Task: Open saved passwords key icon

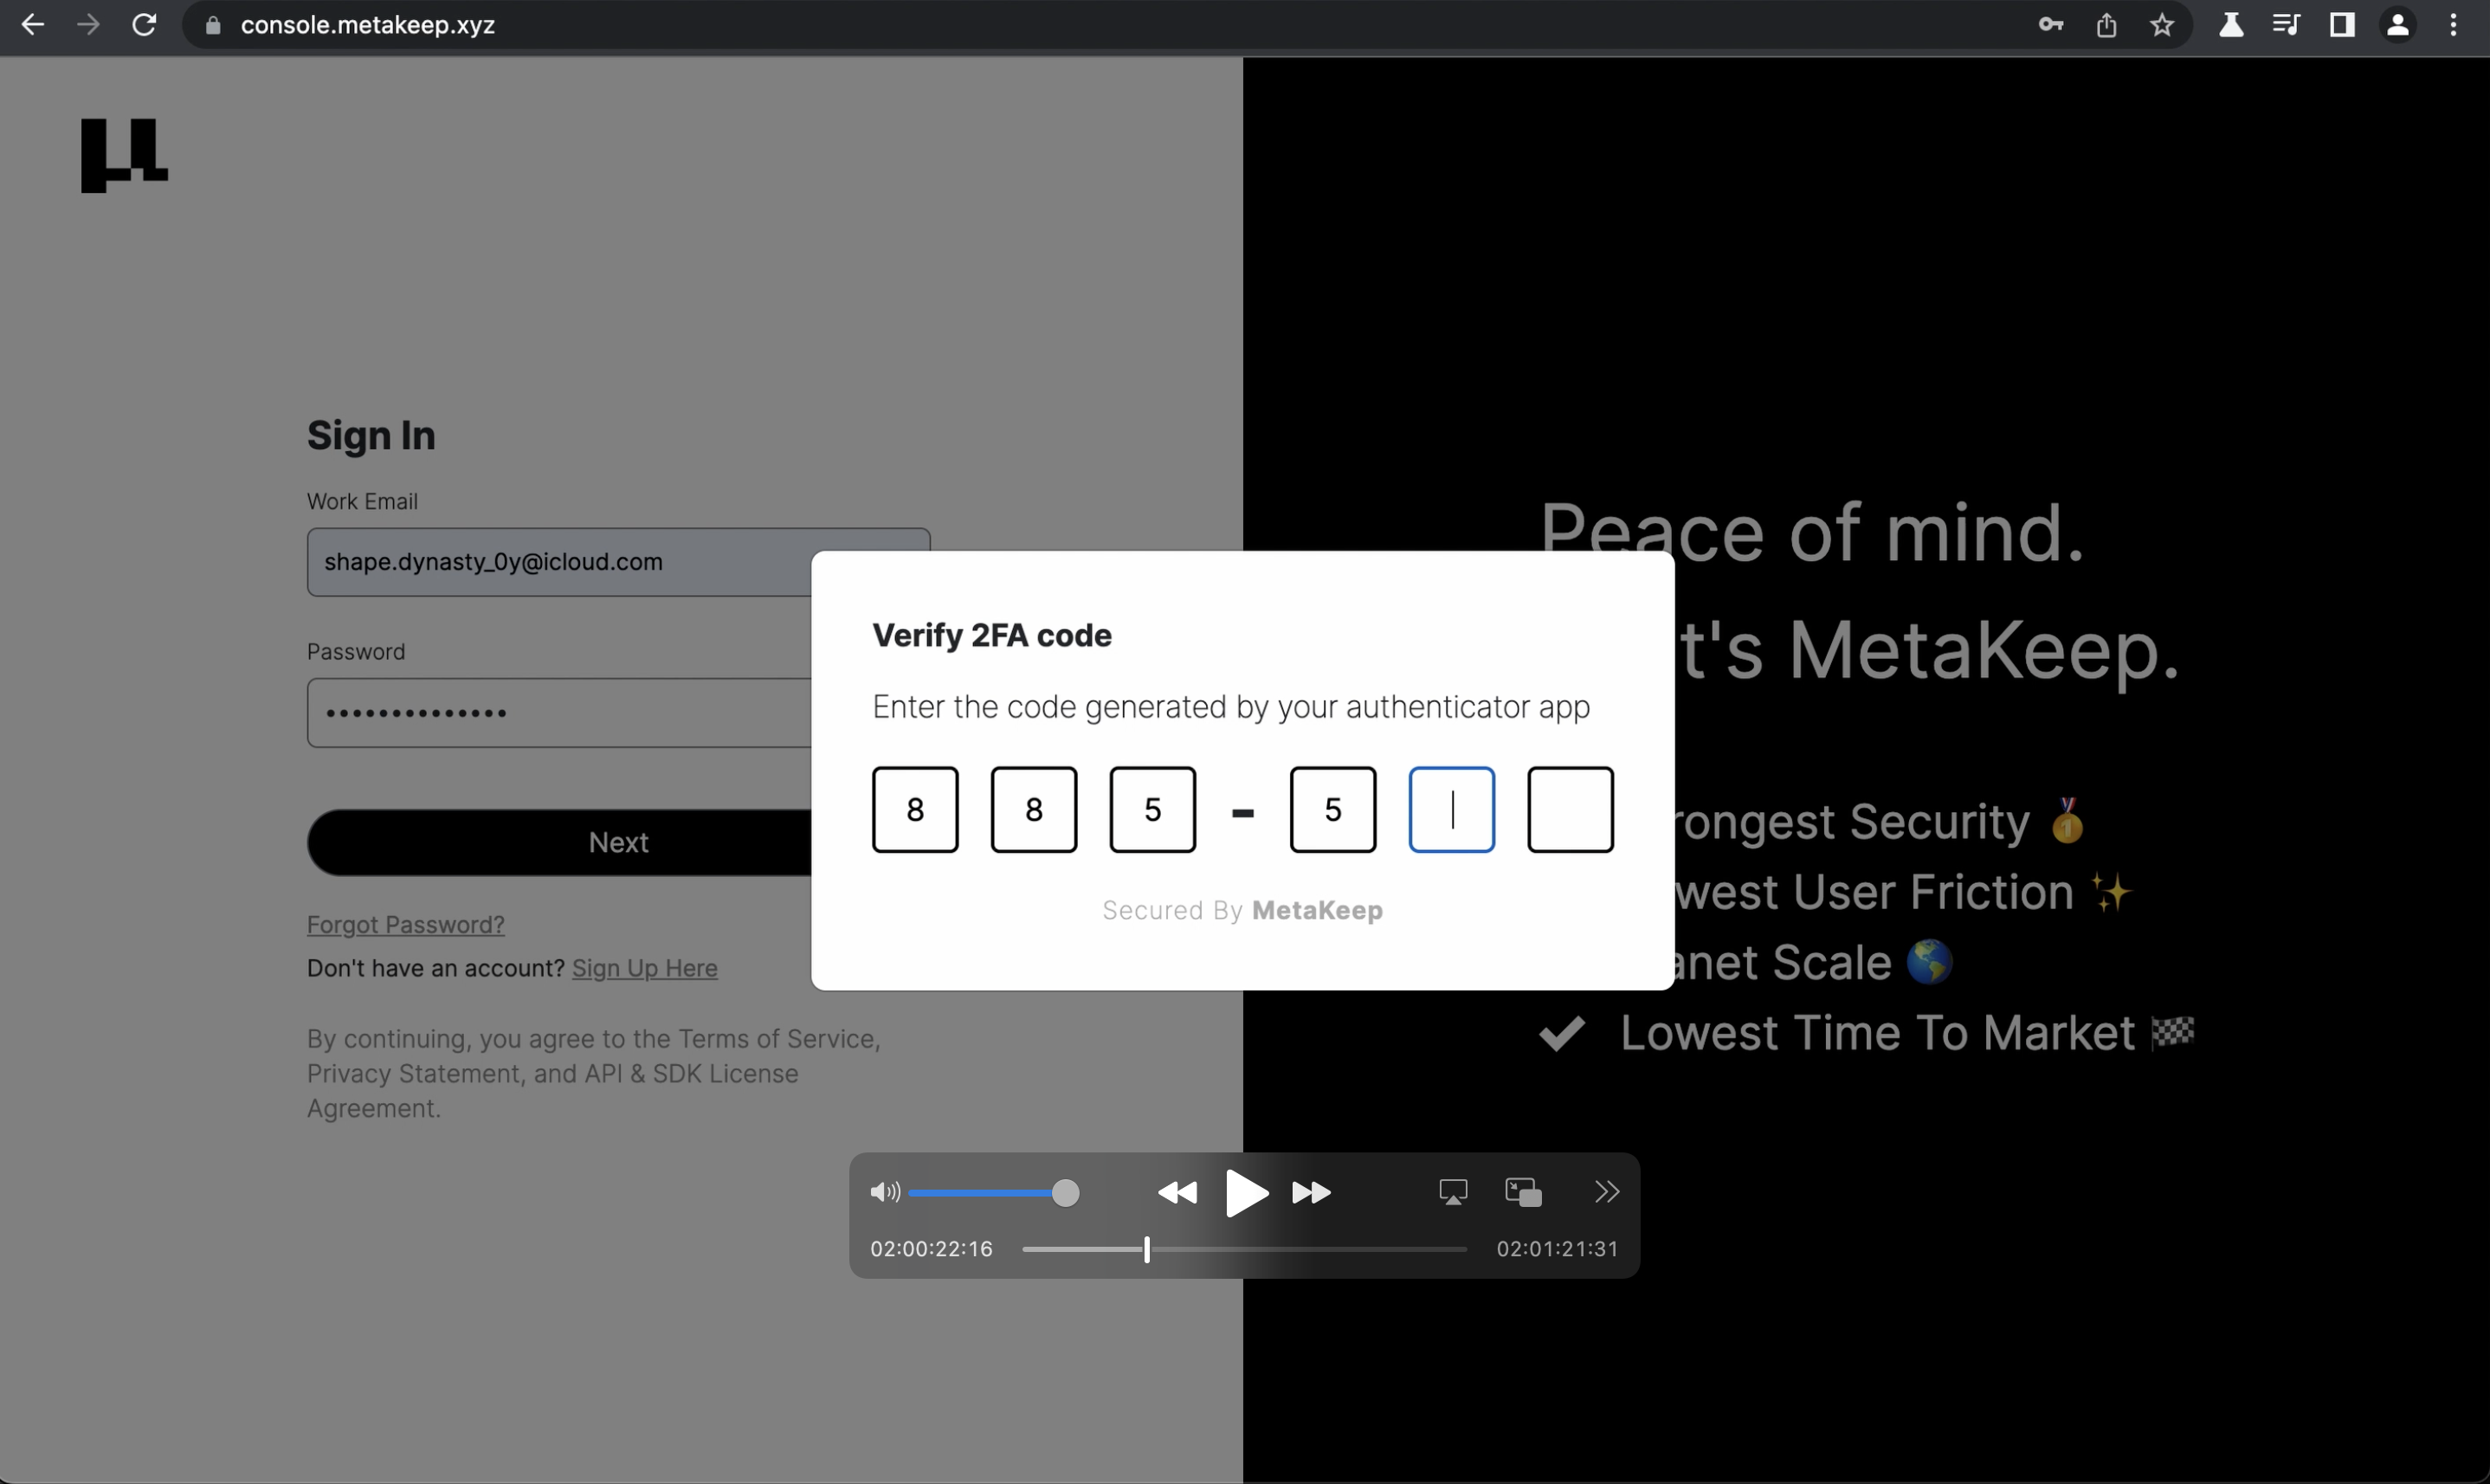Action: 2051,25
